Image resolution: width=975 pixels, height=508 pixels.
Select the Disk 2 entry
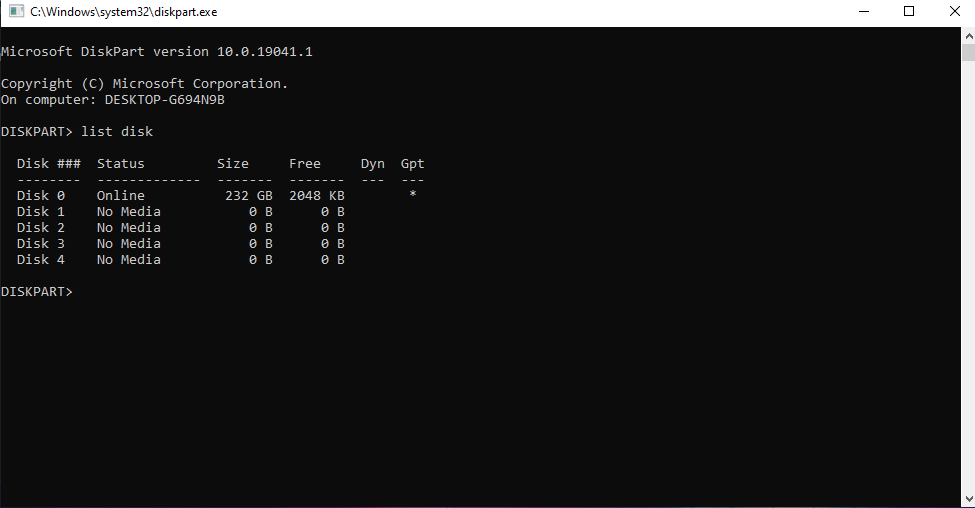(41, 228)
